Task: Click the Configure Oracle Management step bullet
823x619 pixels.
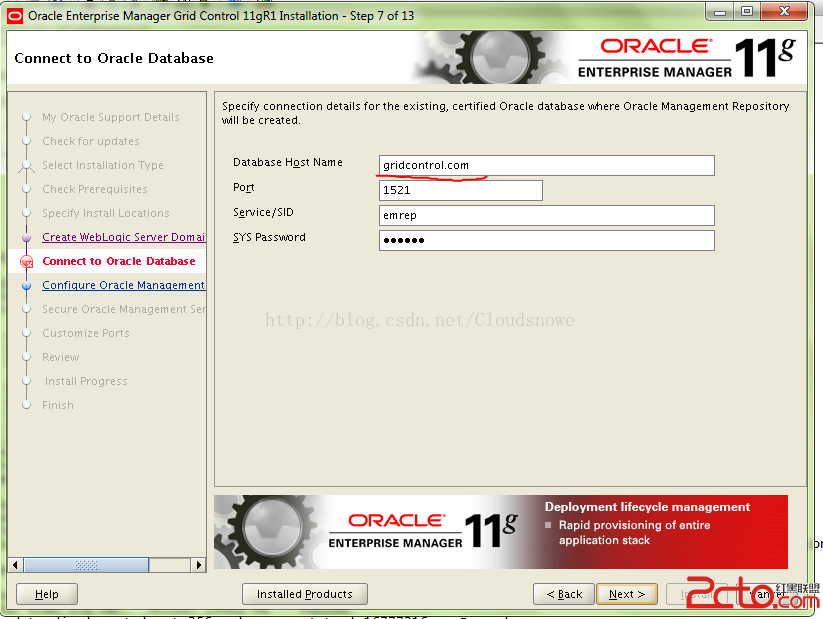Action: tap(26, 286)
